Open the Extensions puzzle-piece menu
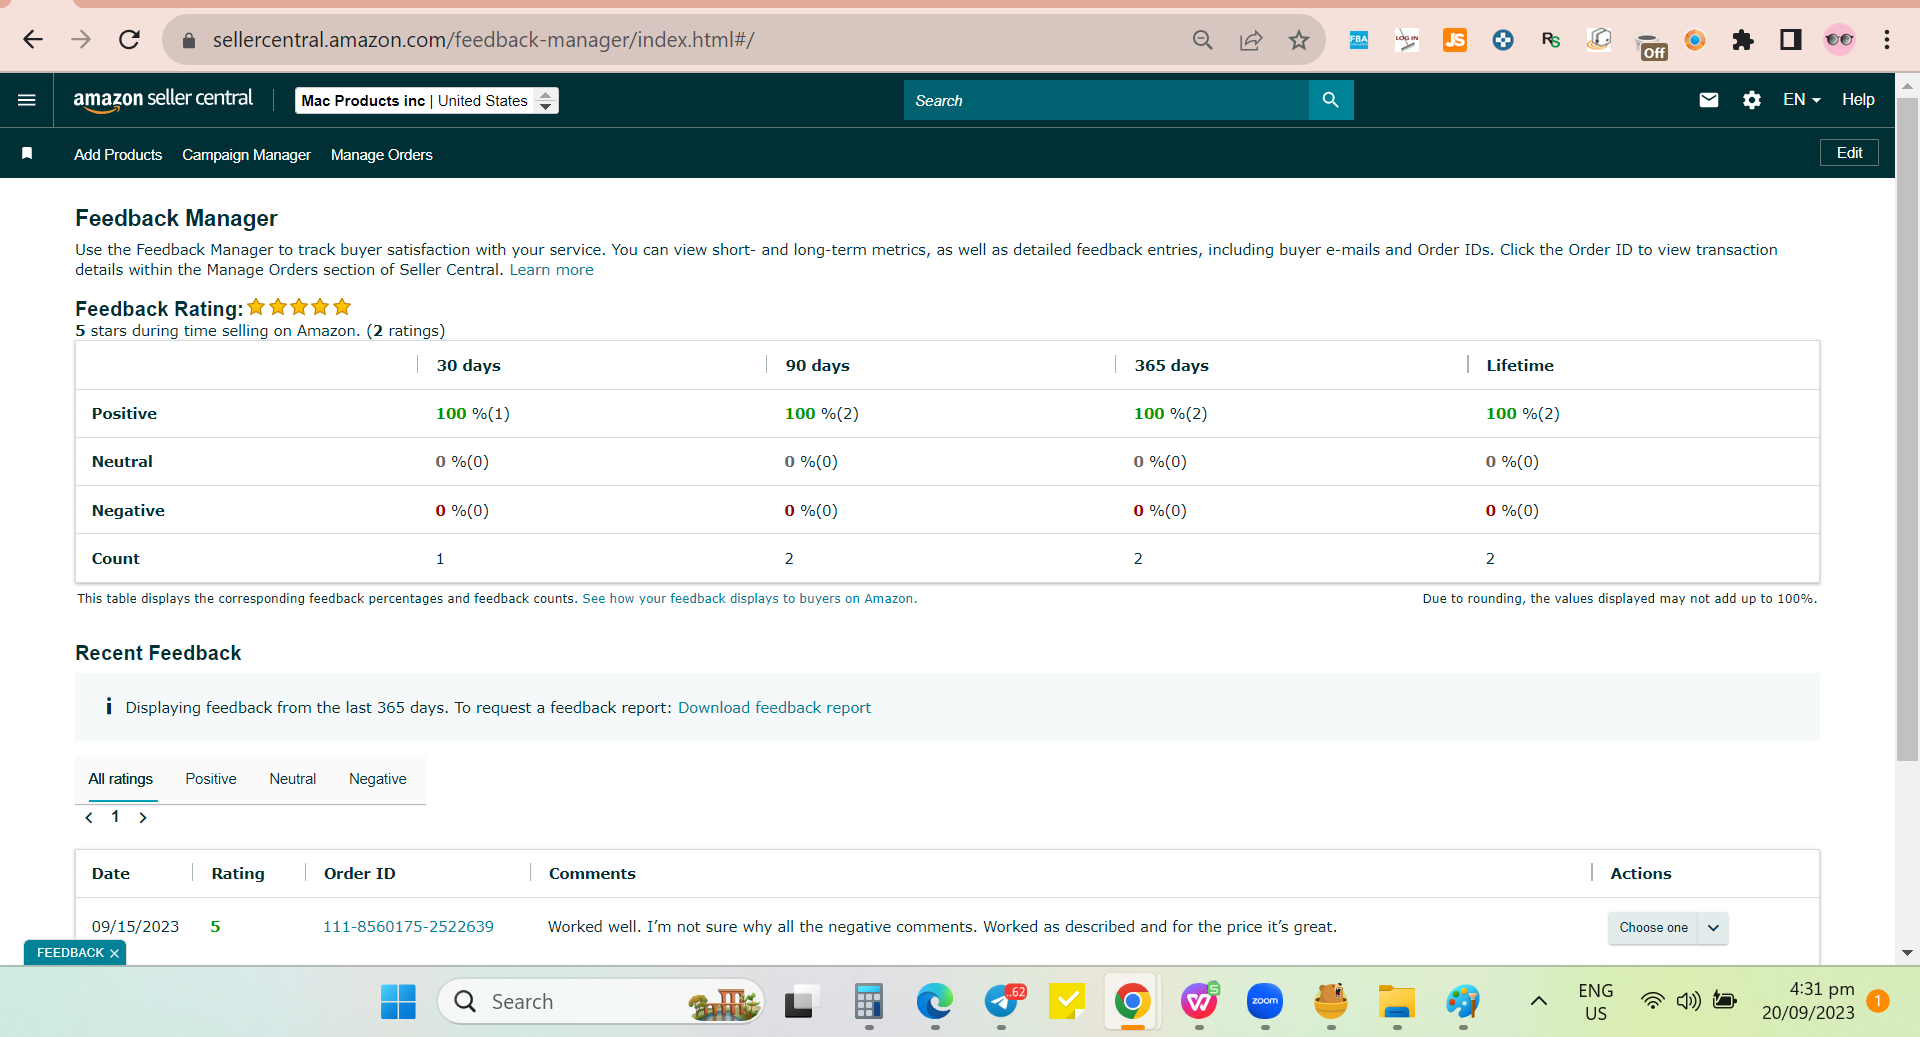This screenshot has height=1037, width=1920. (x=1743, y=40)
